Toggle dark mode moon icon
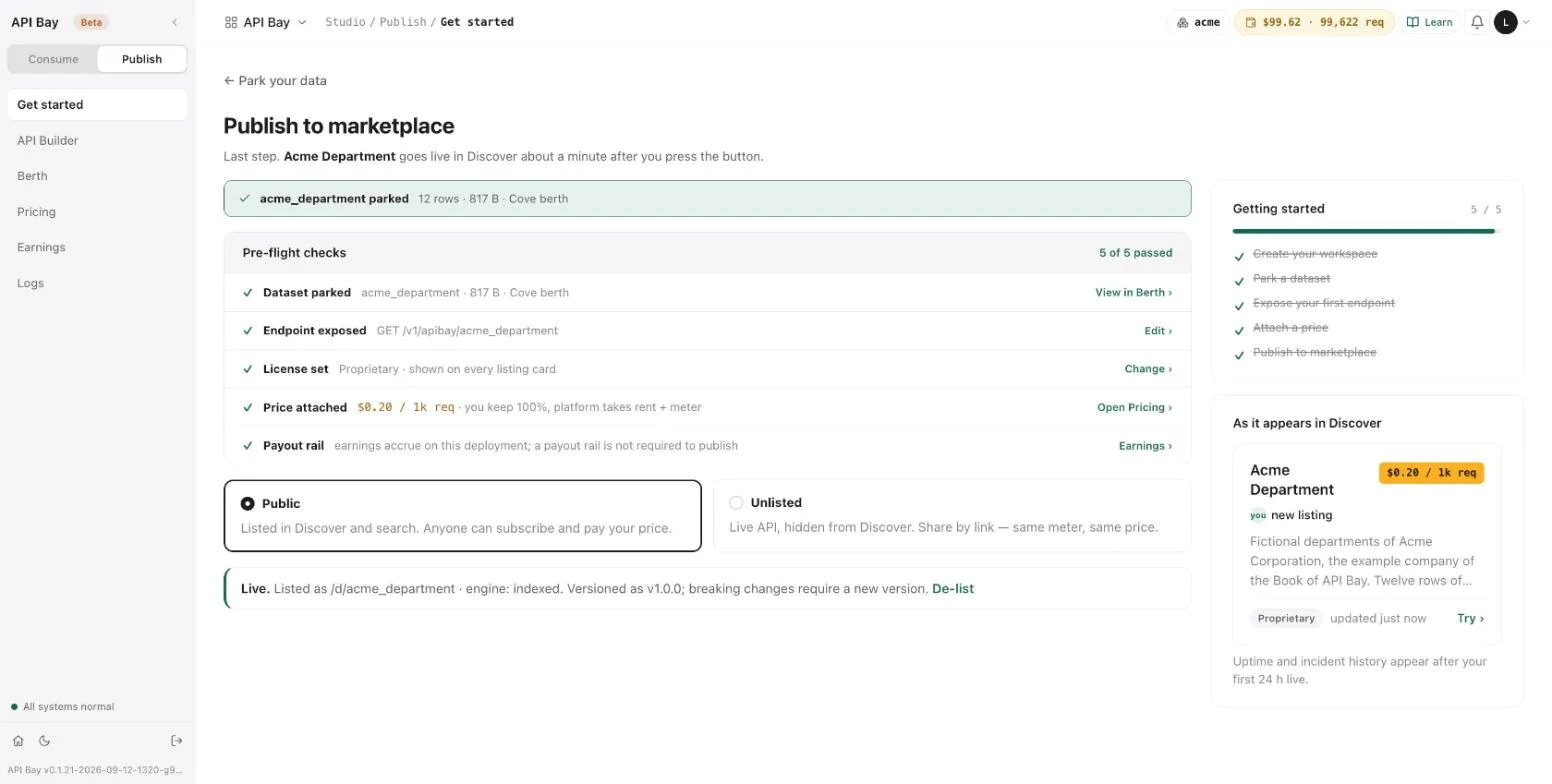This screenshot has height=784, width=1552. click(44, 741)
